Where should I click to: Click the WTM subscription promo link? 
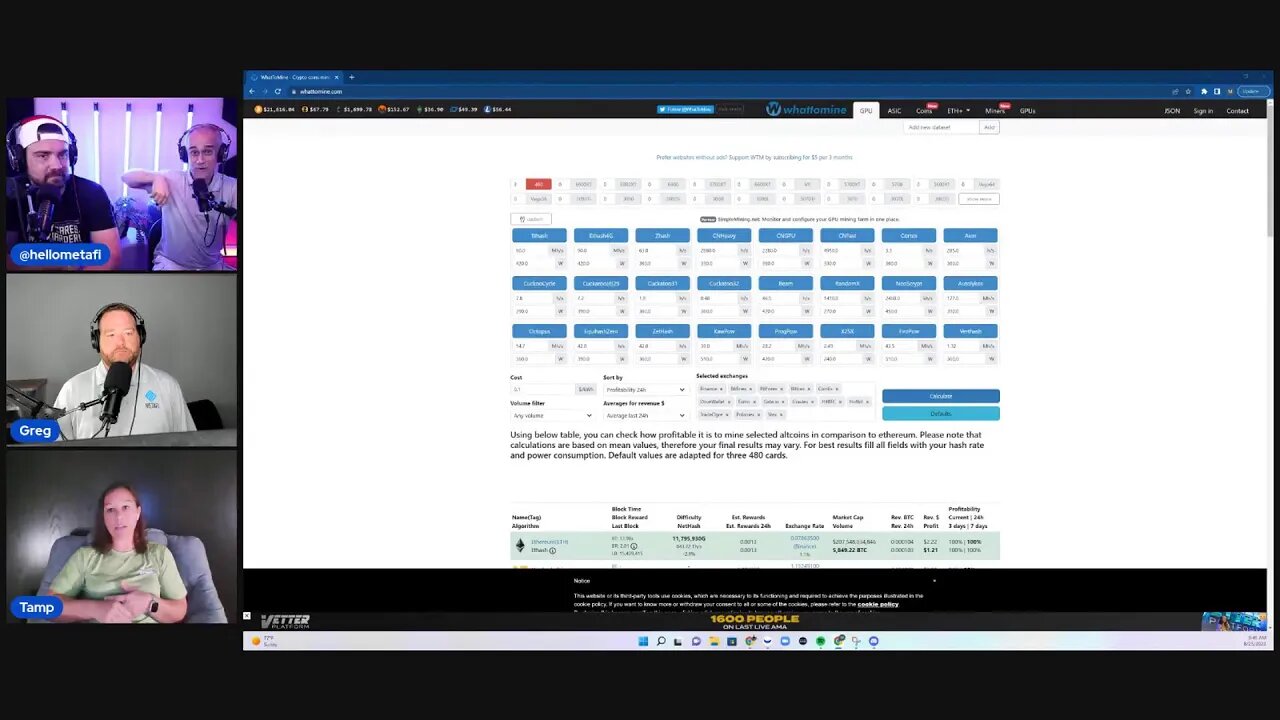pos(754,157)
